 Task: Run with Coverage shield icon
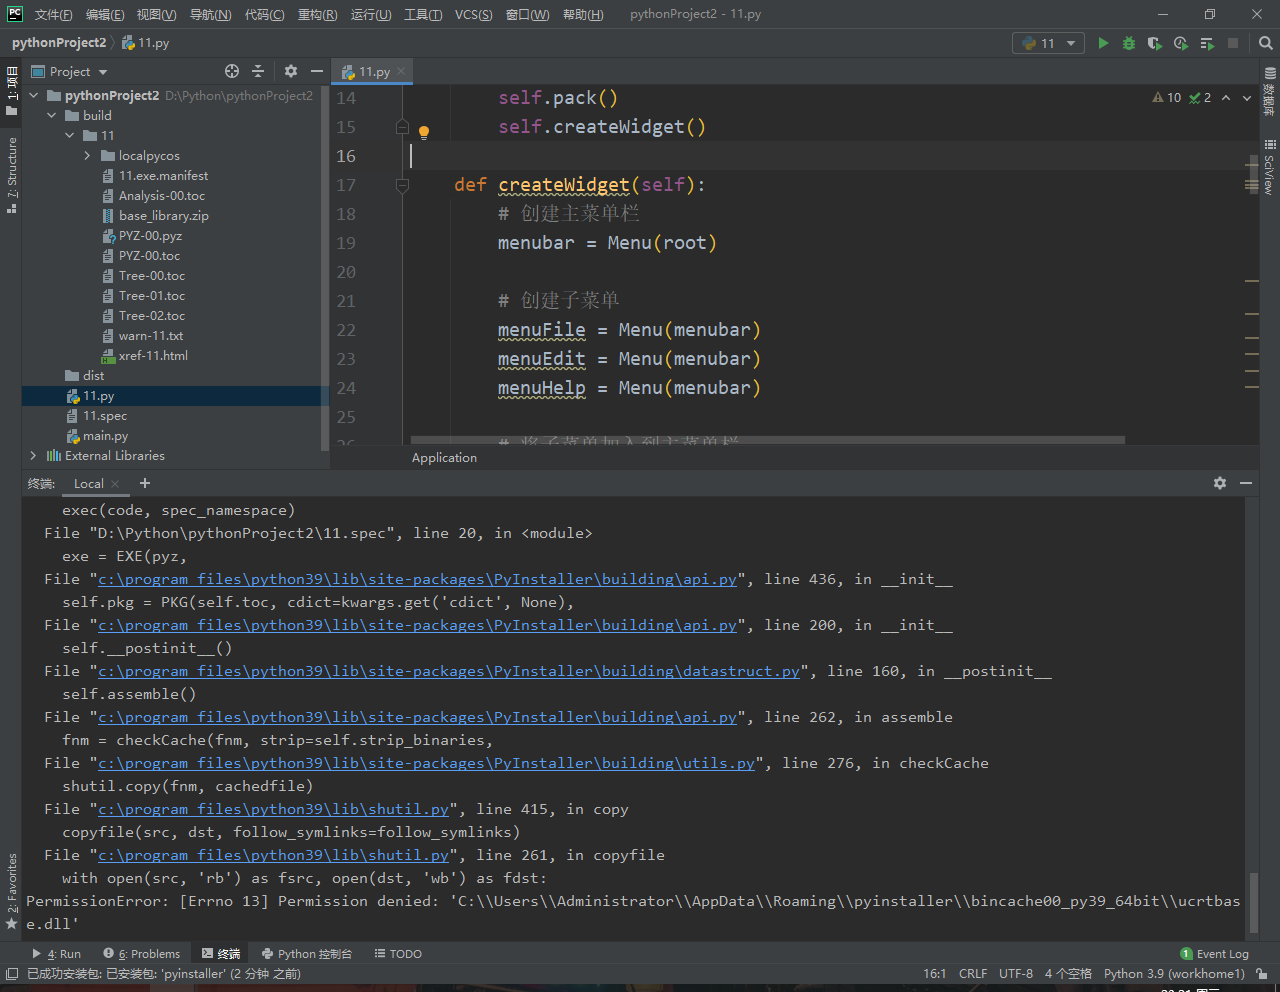pyautogui.click(x=1155, y=43)
